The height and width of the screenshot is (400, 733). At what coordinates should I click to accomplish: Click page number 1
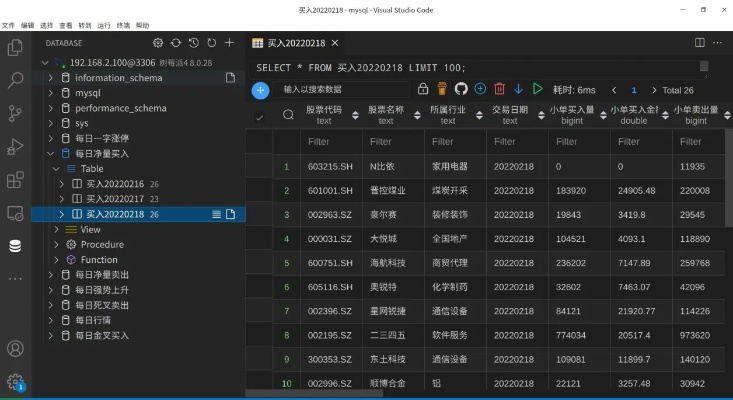(634, 90)
